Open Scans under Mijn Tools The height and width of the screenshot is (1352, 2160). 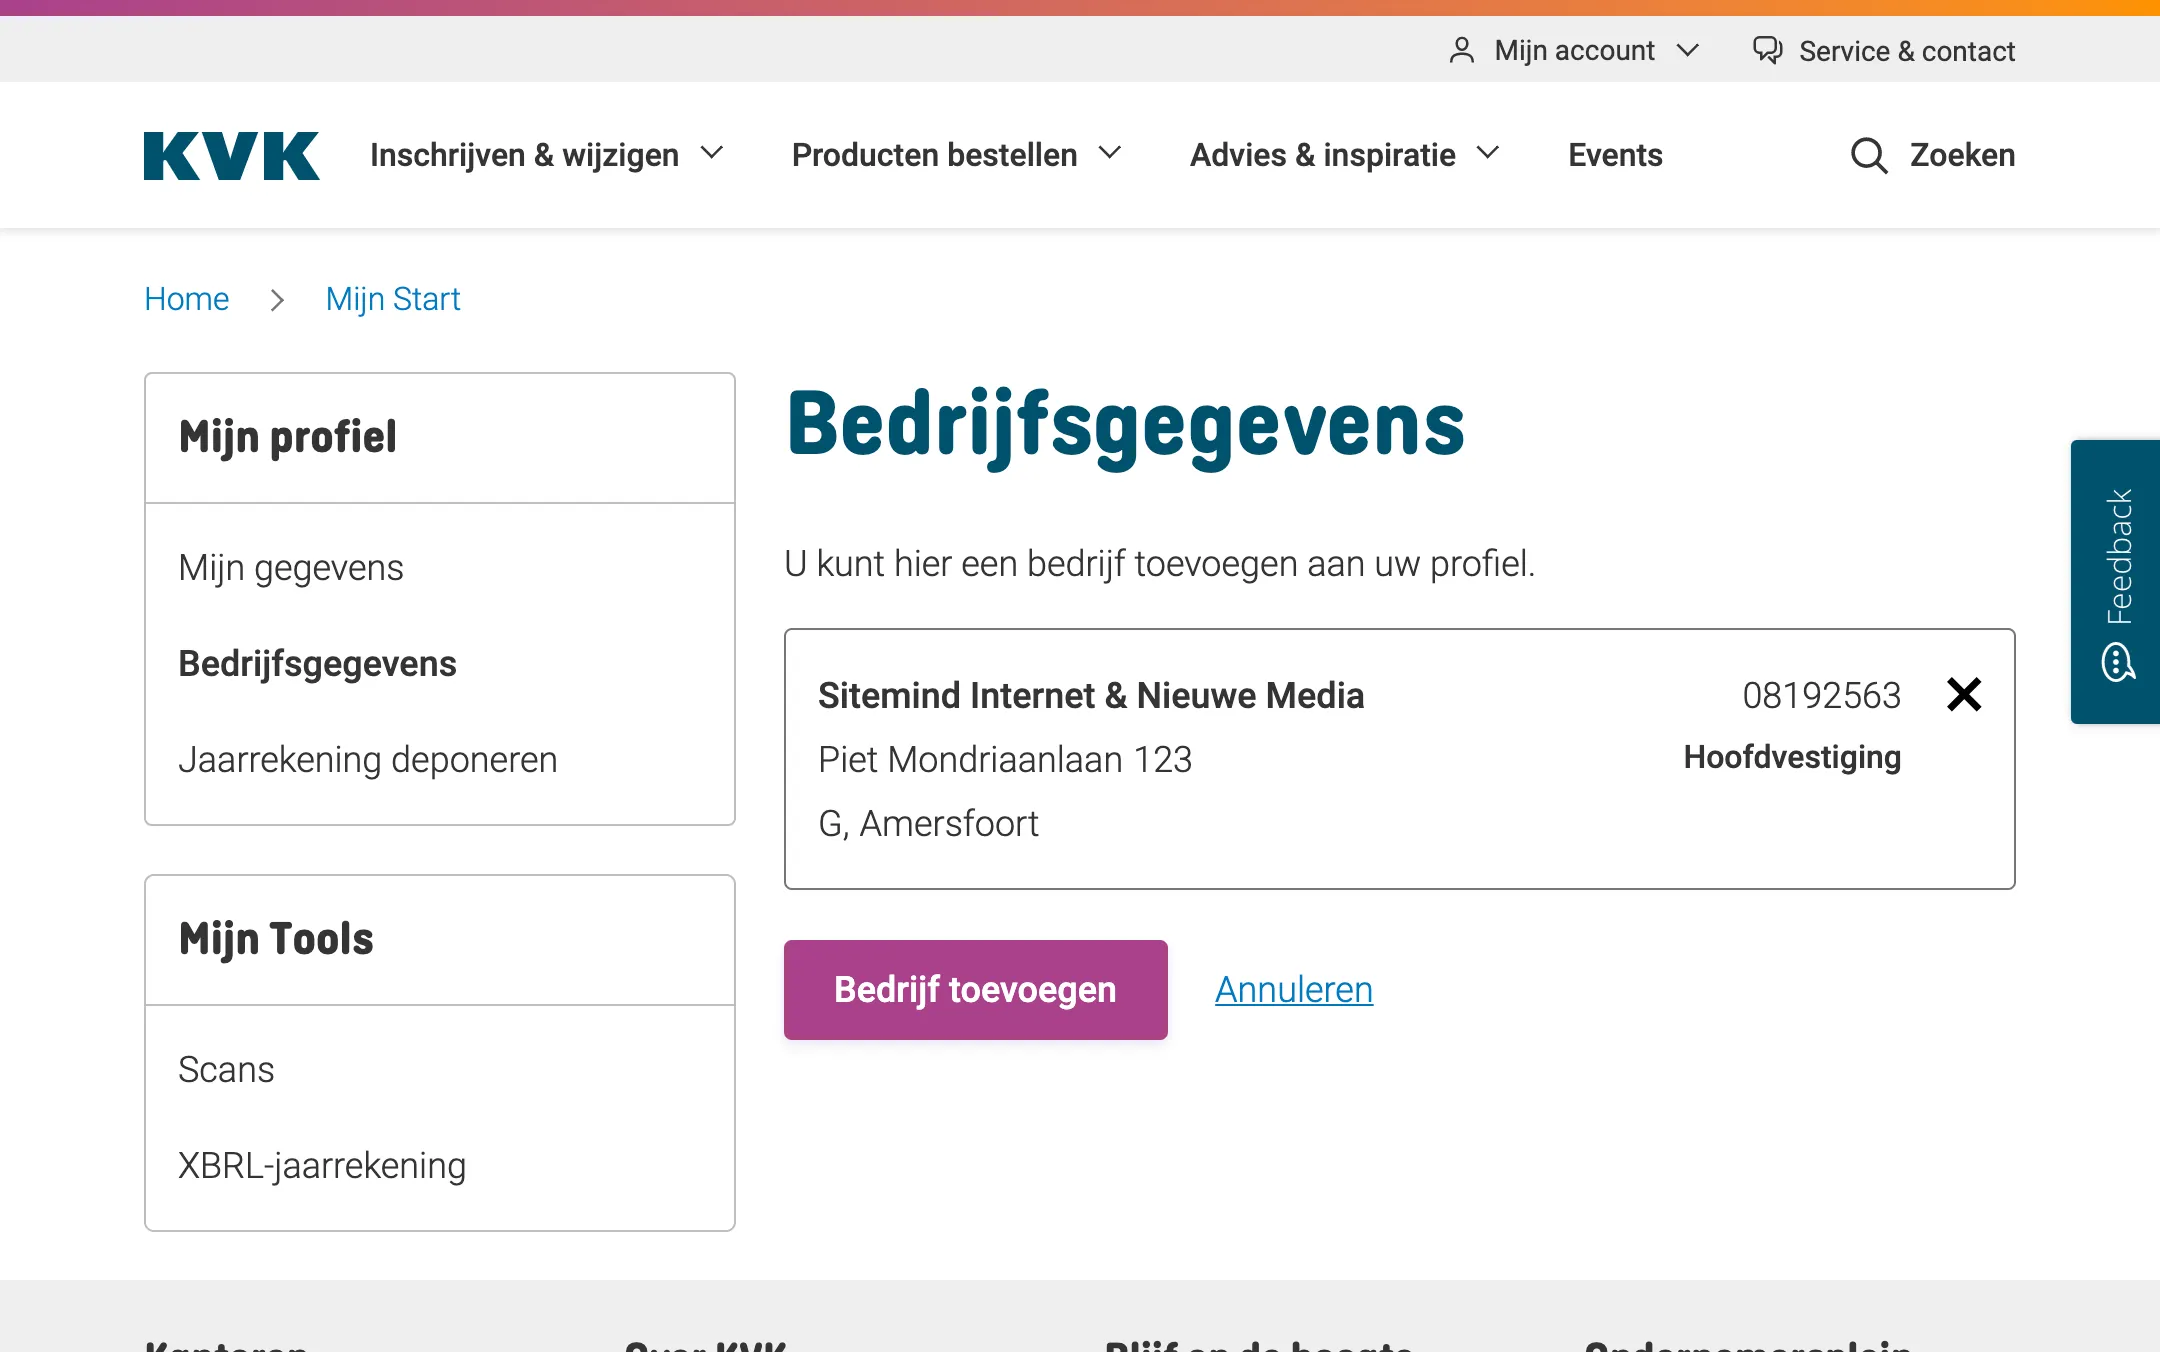(226, 1070)
